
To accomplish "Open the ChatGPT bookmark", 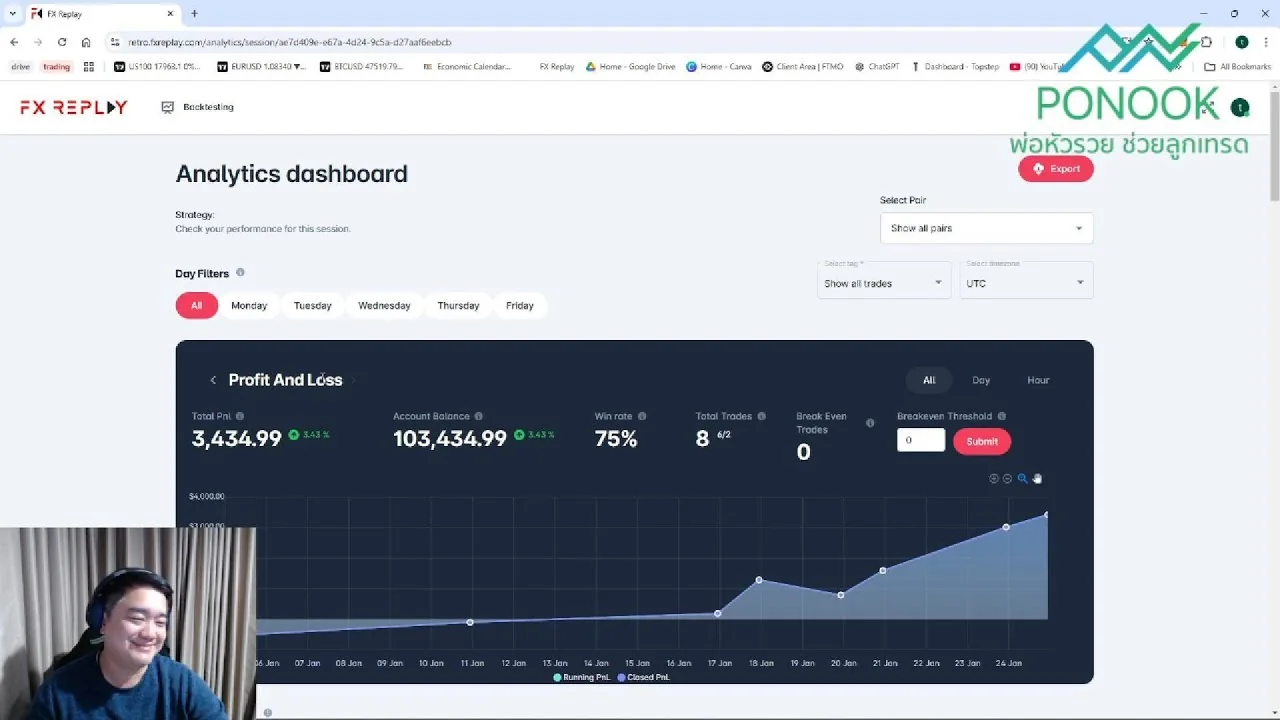I will (877, 67).
